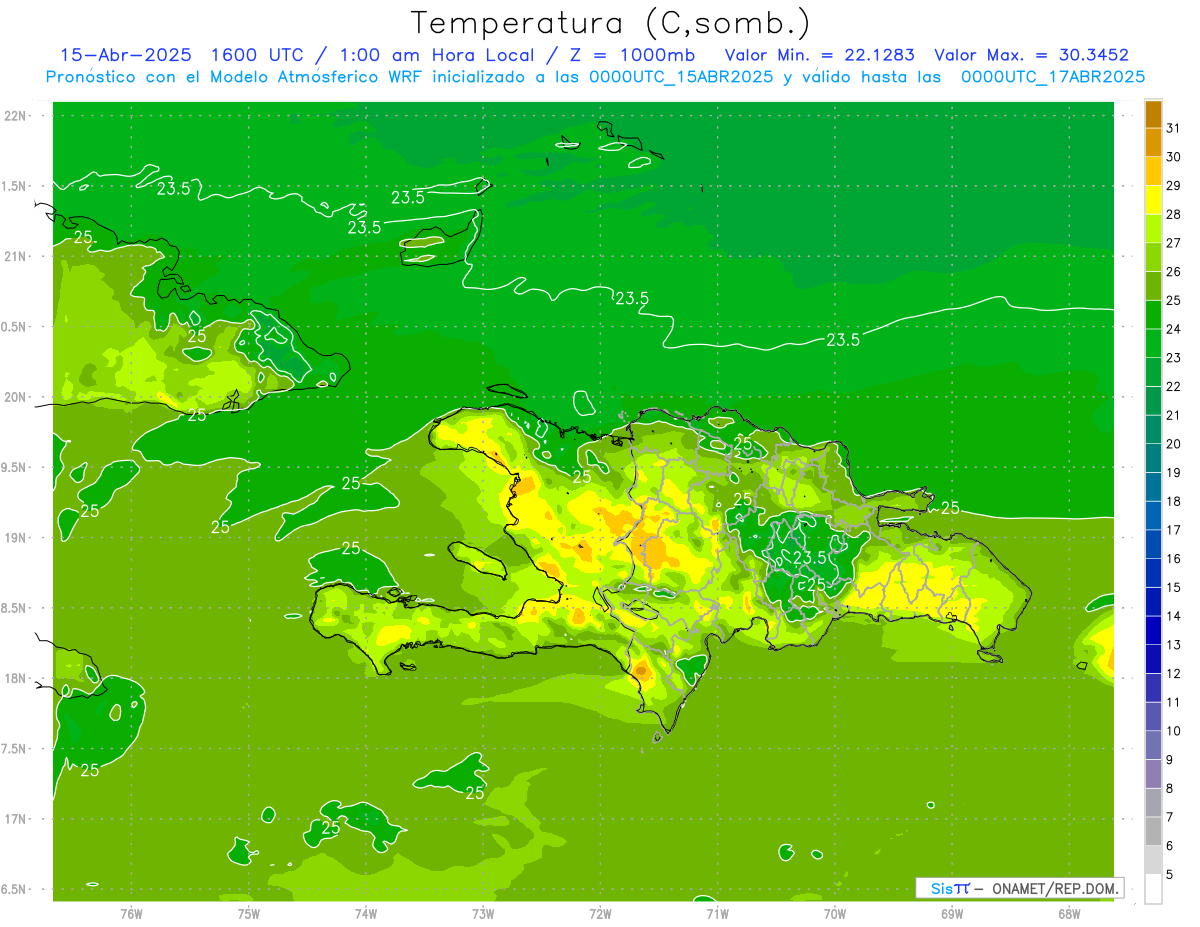Click the "72W" longitude axis label
Image resolution: width=1200 pixels, height=927 pixels.
[600, 914]
